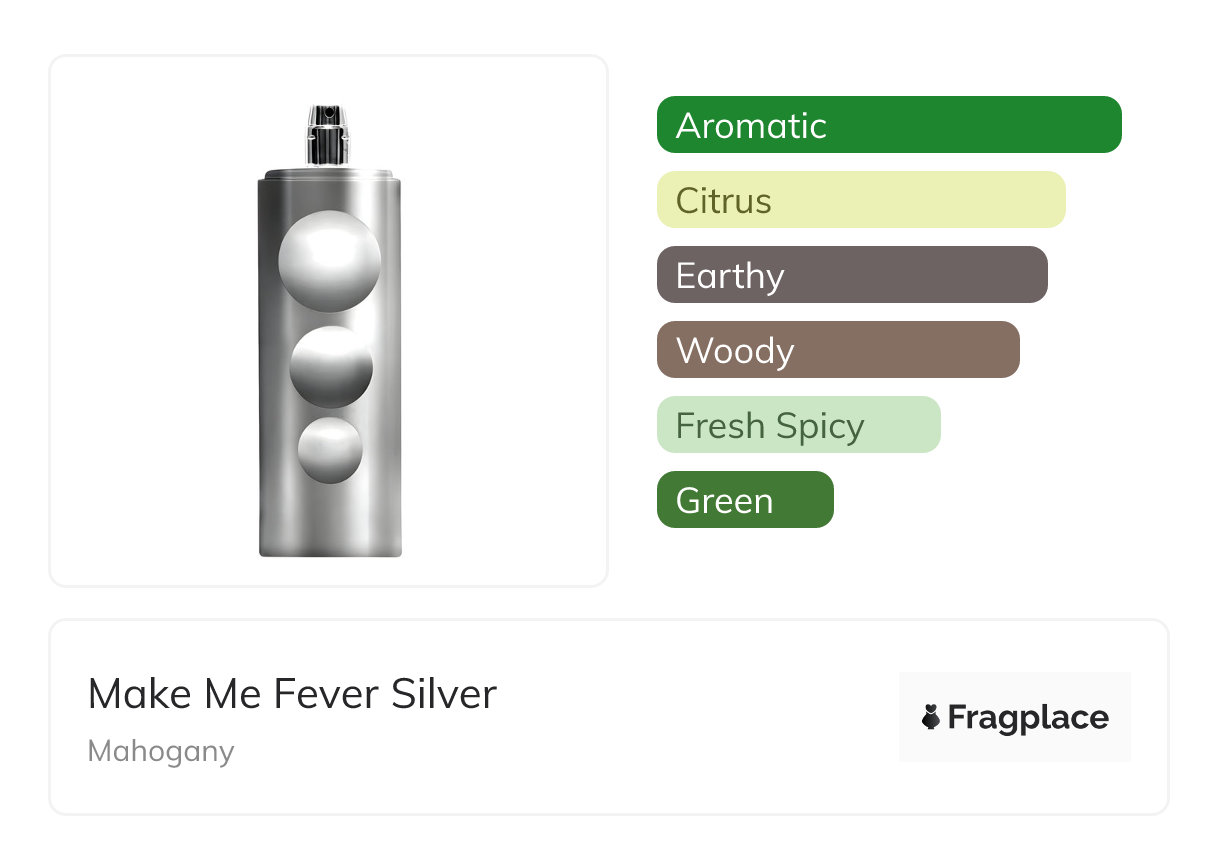Select the largest top sphere on the bottle

click(x=329, y=261)
